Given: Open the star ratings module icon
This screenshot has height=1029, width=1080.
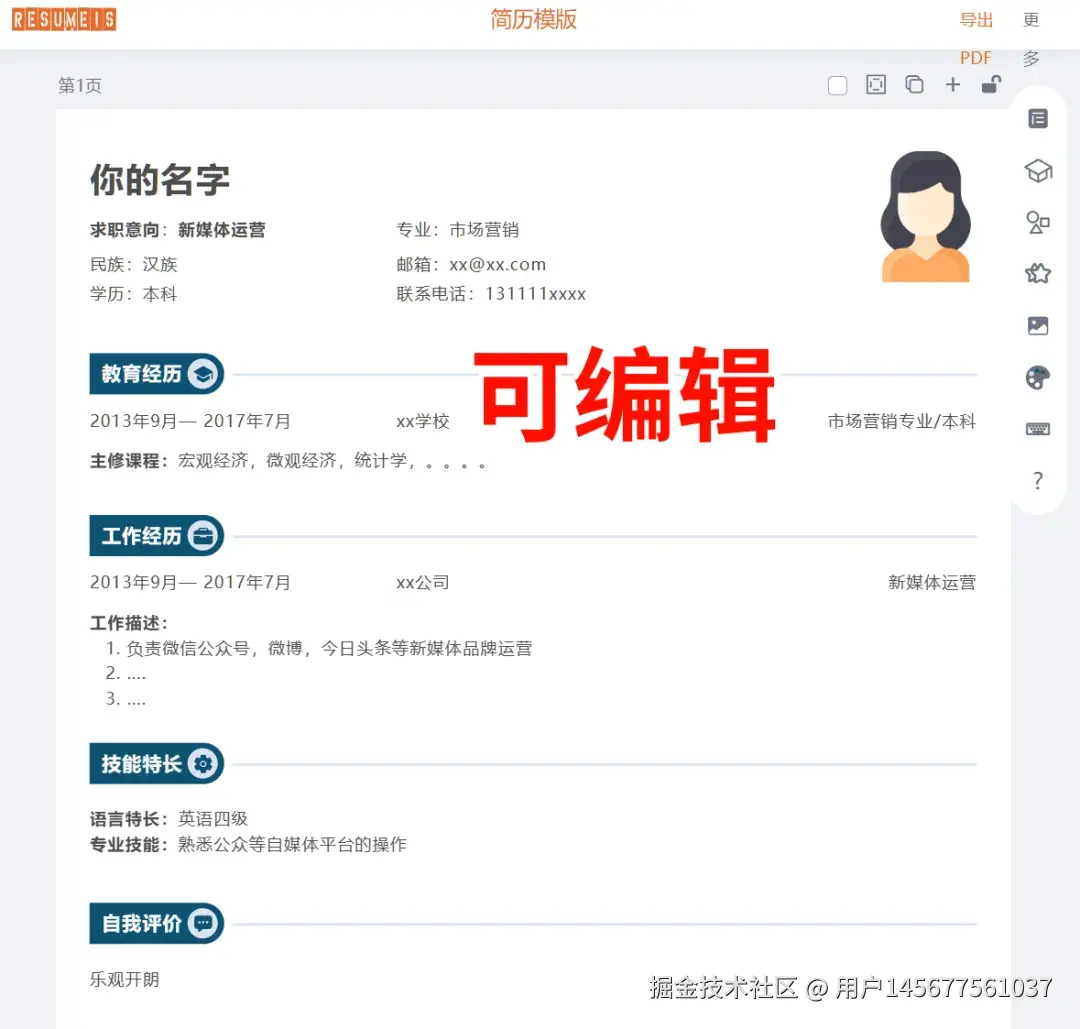Looking at the screenshot, I should pyautogui.click(x=1037, y=273).
